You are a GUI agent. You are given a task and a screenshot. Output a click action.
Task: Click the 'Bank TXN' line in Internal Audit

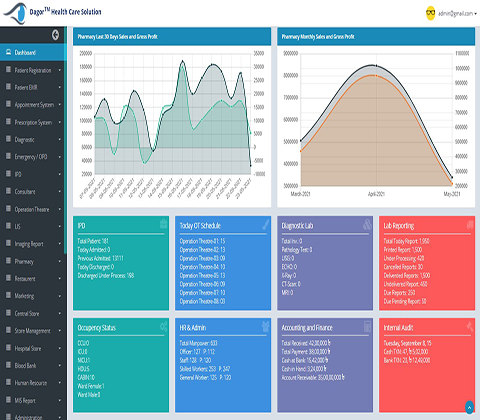407,360
